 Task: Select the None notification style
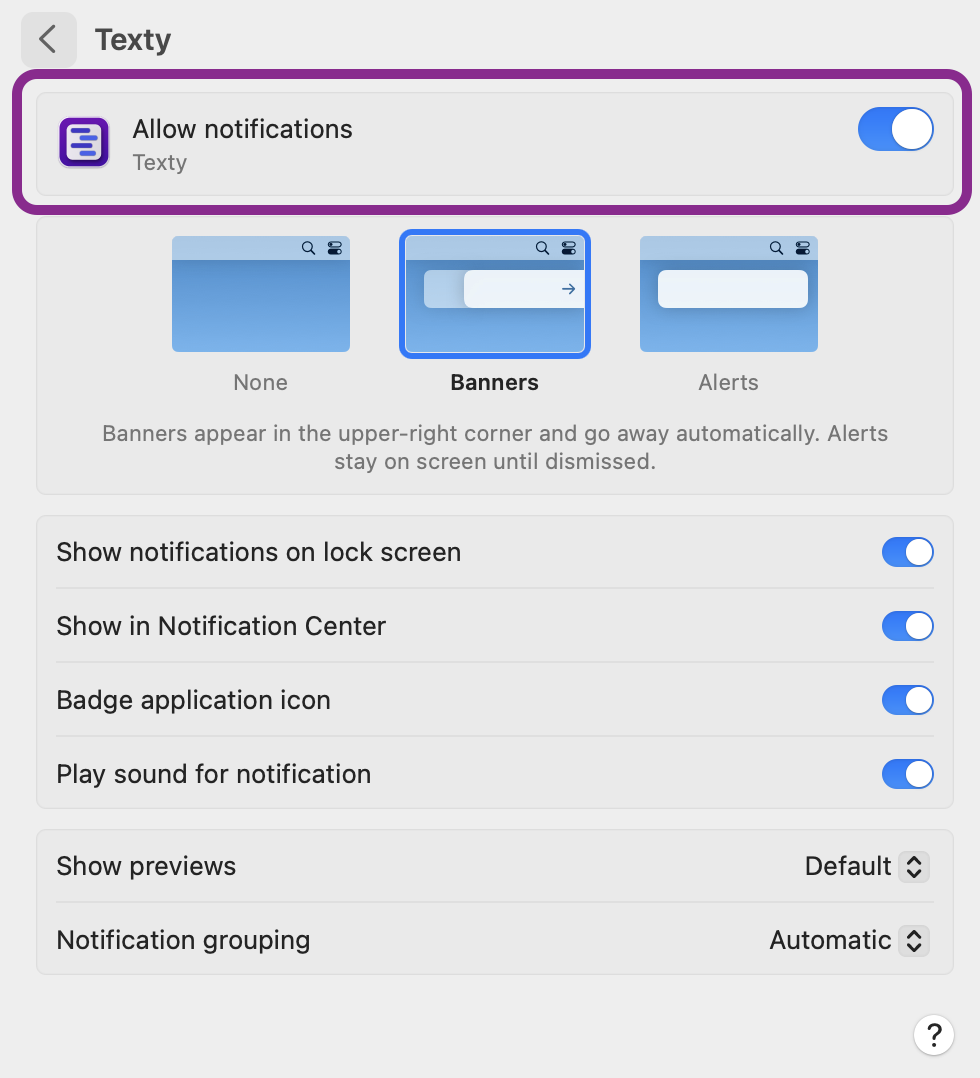[261, 294]
